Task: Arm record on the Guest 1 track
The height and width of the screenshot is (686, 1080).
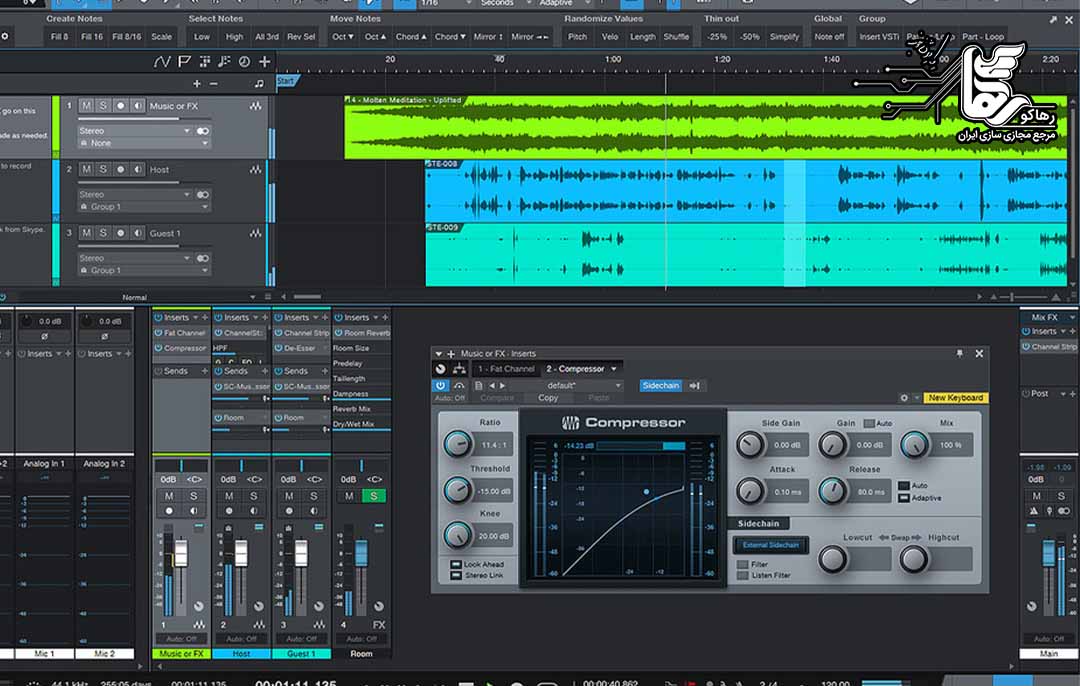Action: pyautogui.click(x=120, y=233)
